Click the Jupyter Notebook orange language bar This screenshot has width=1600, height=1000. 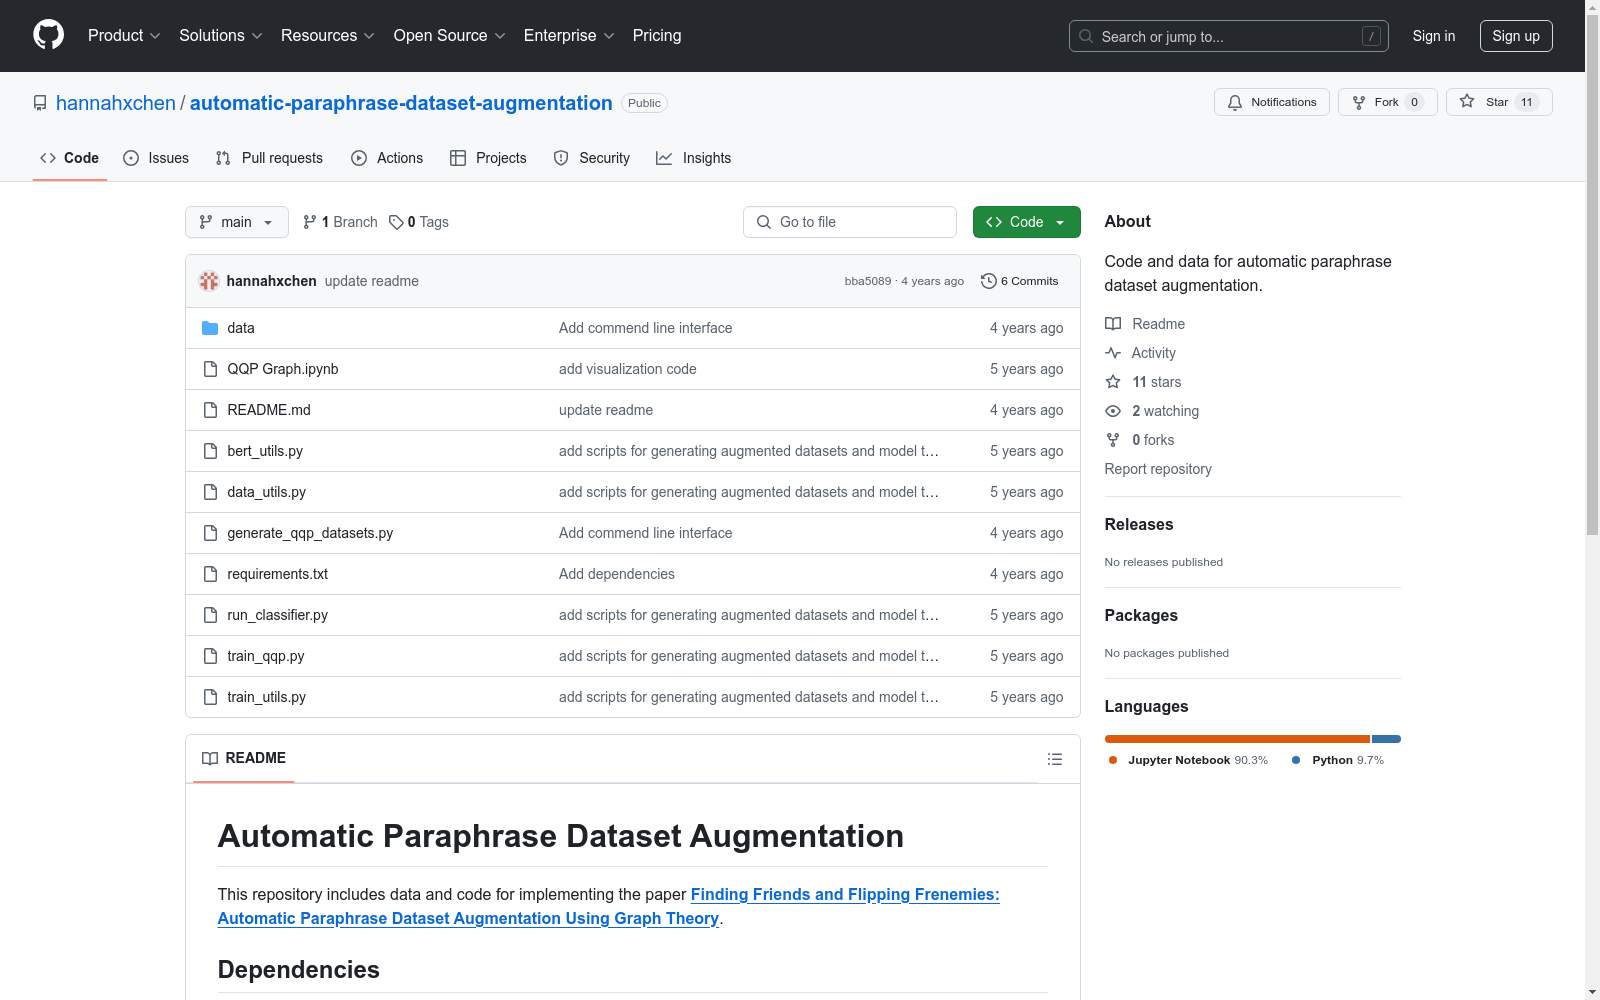(x=1237, y=739)
